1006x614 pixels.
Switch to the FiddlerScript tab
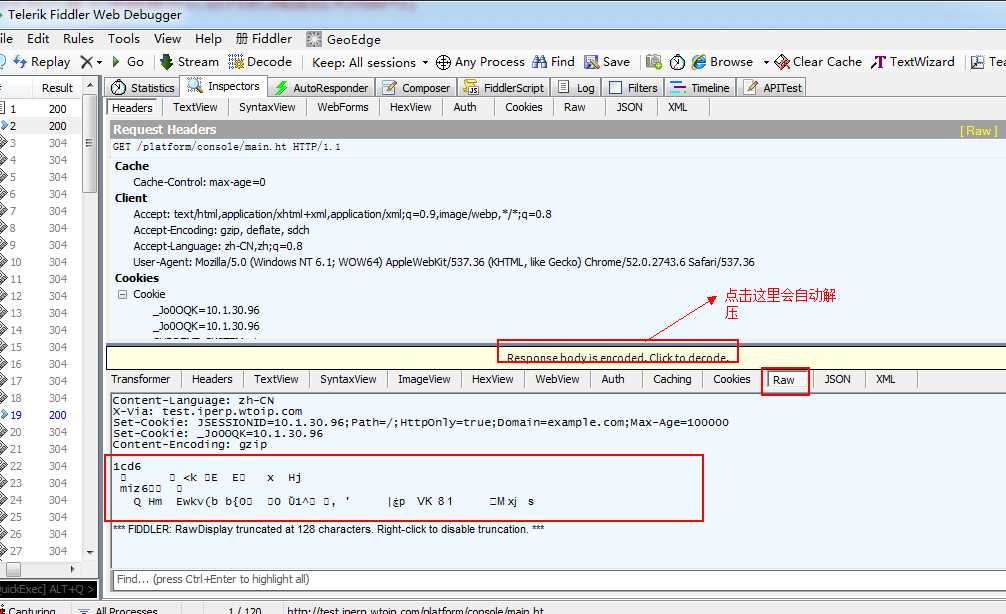click(x=504, y=87)
